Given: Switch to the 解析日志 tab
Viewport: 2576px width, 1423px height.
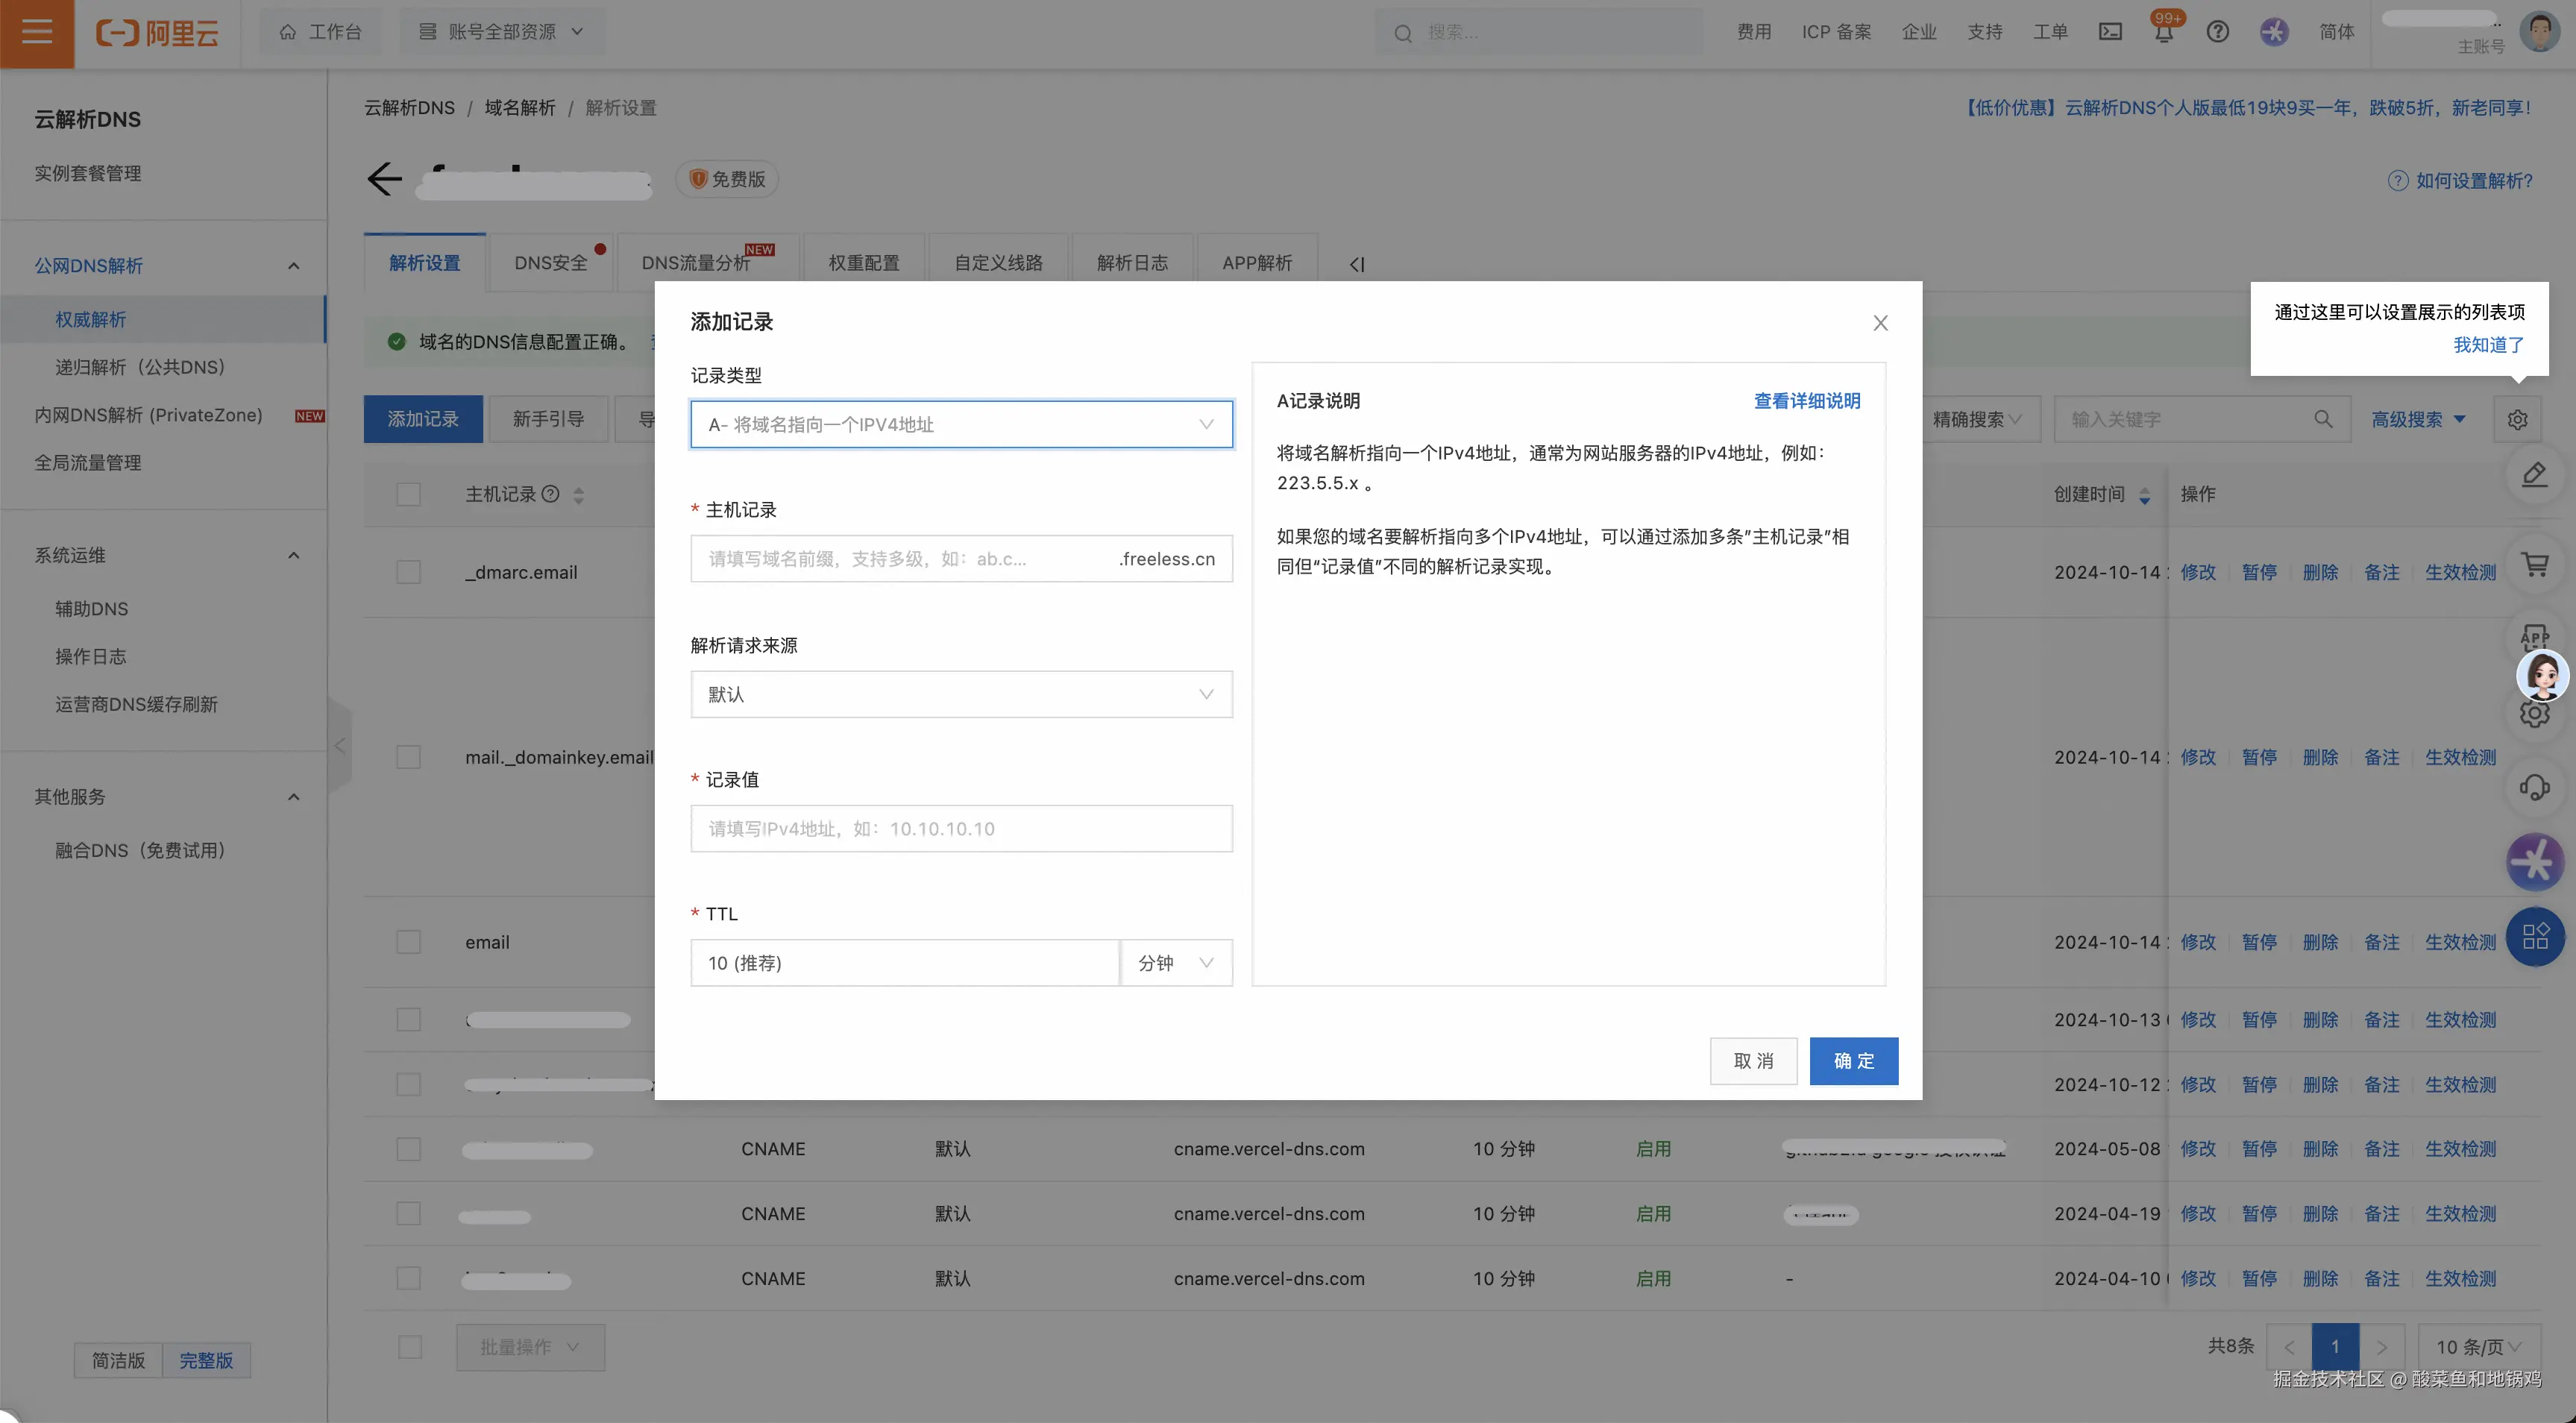Looking at the screenshot, I should tap(1132, 263).
